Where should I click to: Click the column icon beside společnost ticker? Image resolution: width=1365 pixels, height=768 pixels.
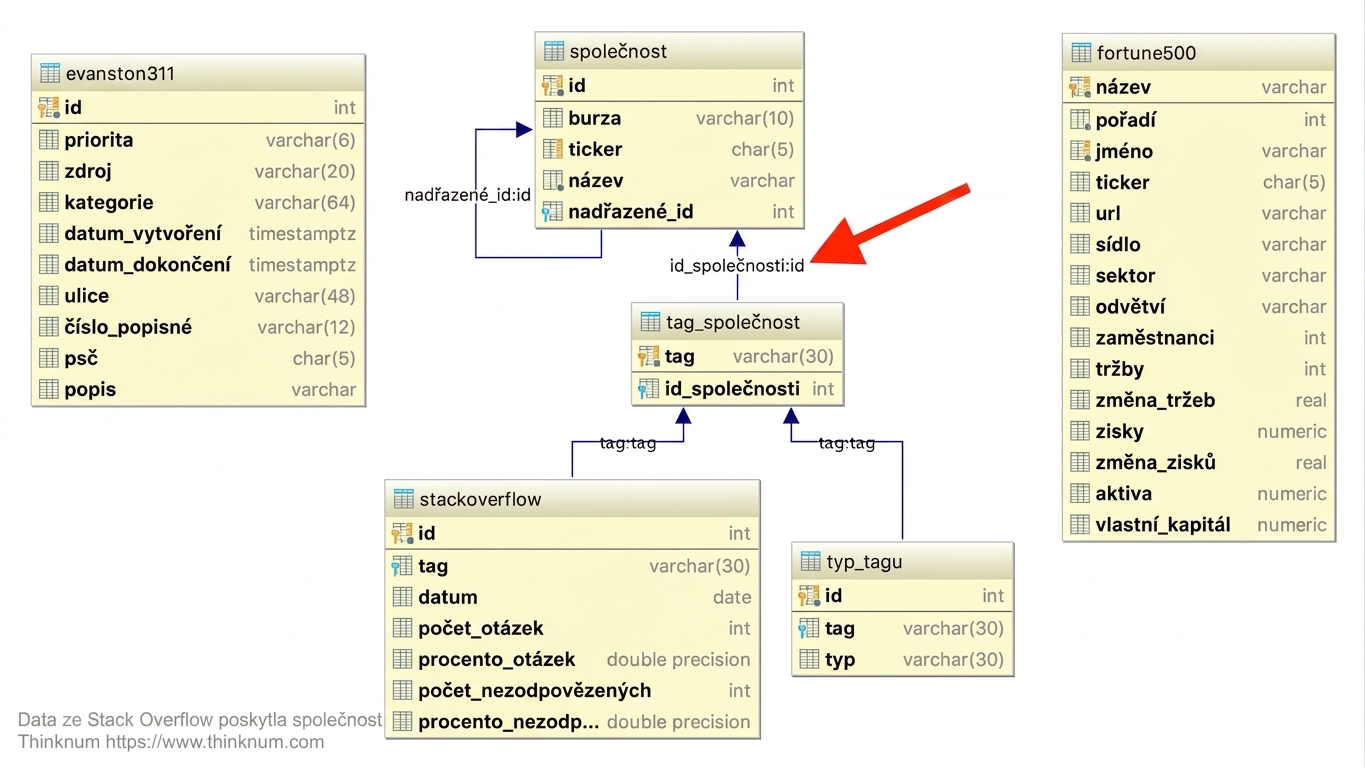[x=553, y=149]
